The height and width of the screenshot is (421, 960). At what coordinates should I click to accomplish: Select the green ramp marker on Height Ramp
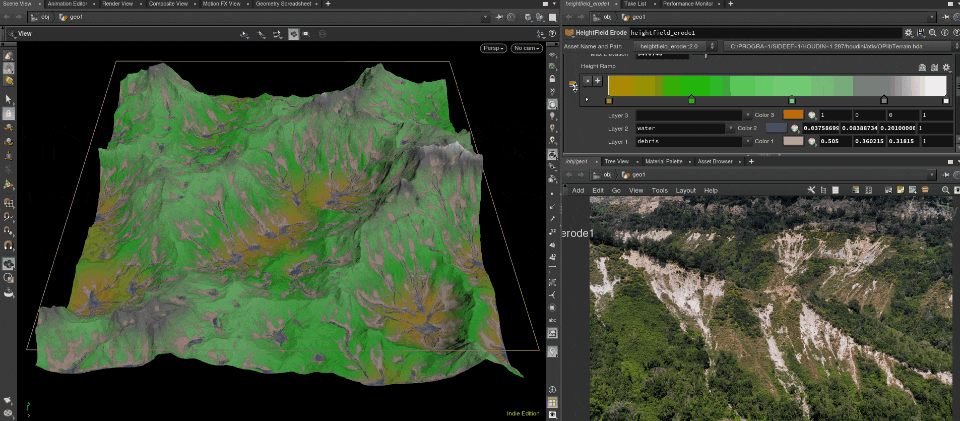click(x=691, y=100)
